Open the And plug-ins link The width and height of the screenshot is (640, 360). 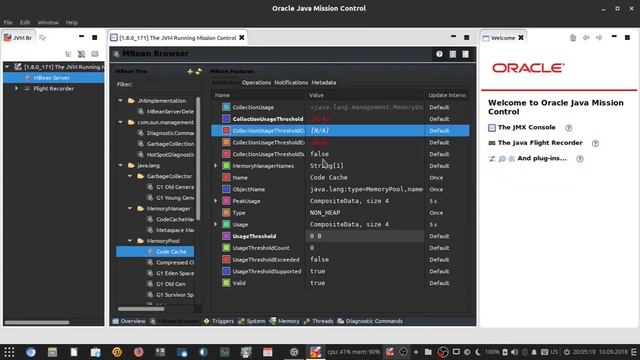point(542,158)
